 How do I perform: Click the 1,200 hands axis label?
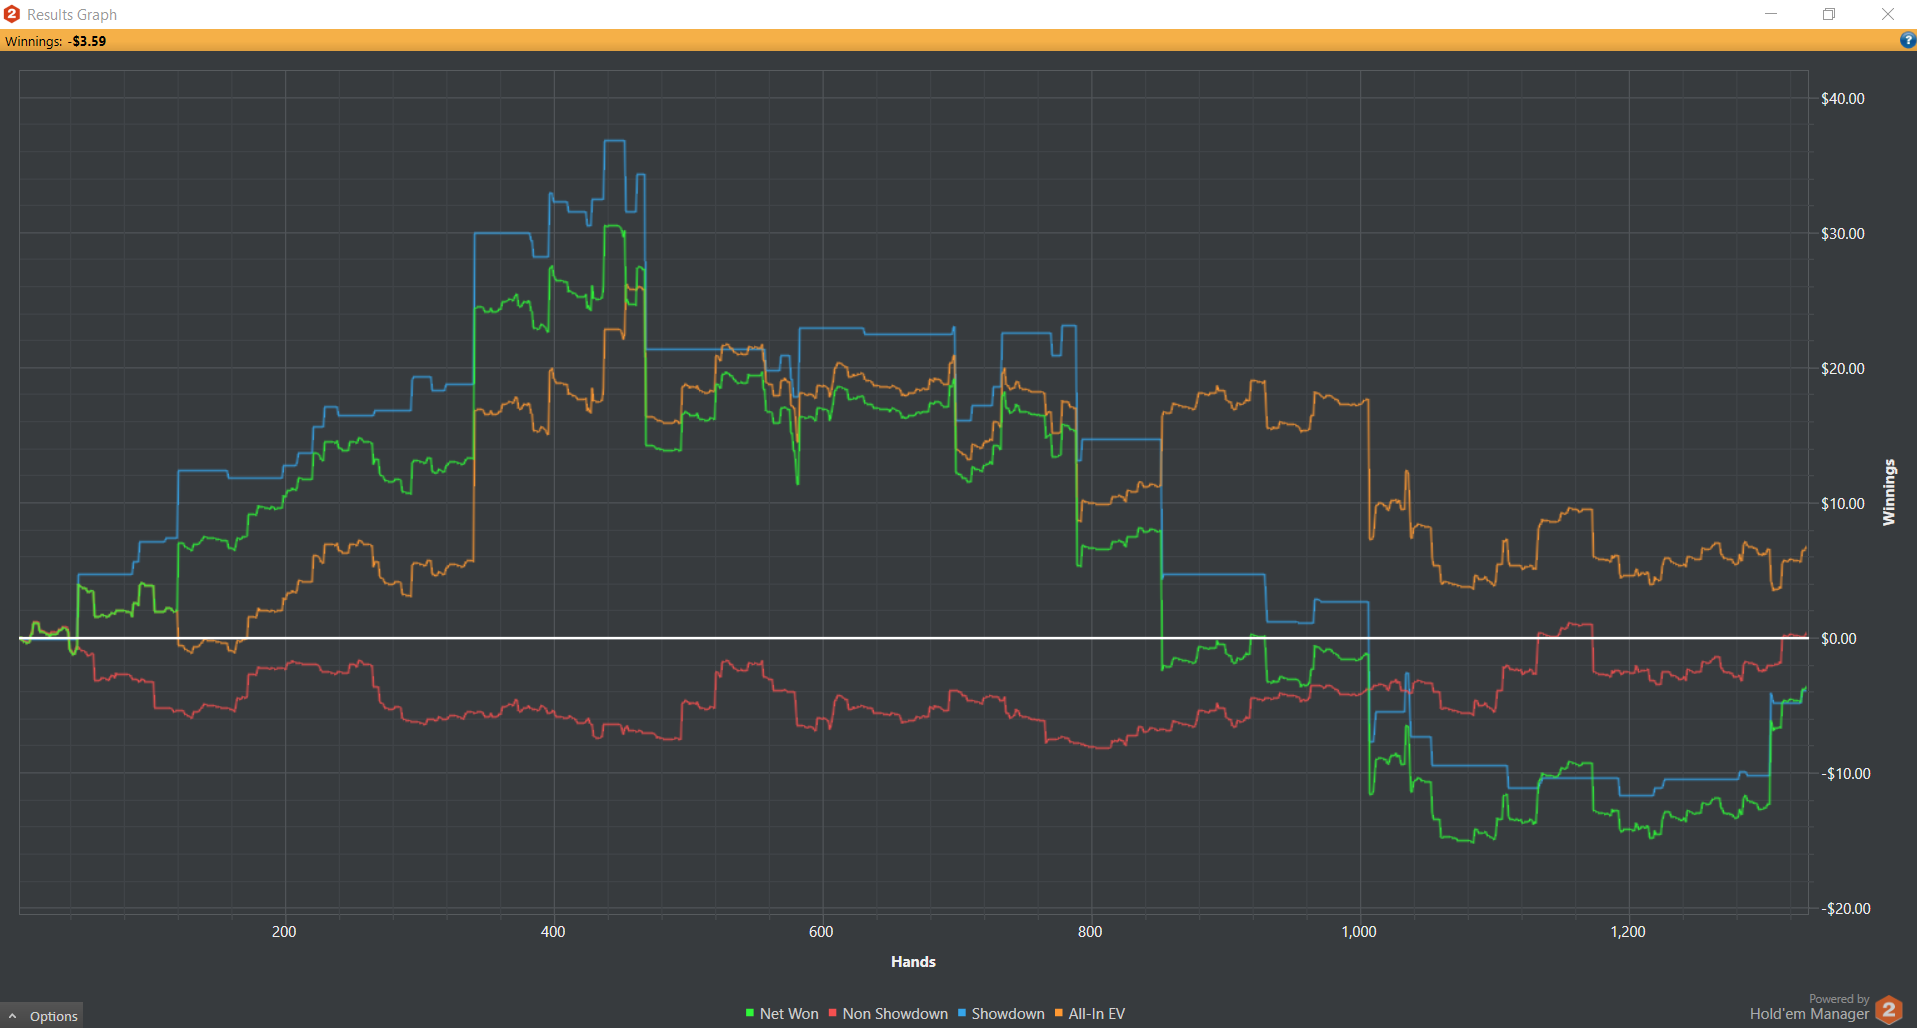point(1628,932)
